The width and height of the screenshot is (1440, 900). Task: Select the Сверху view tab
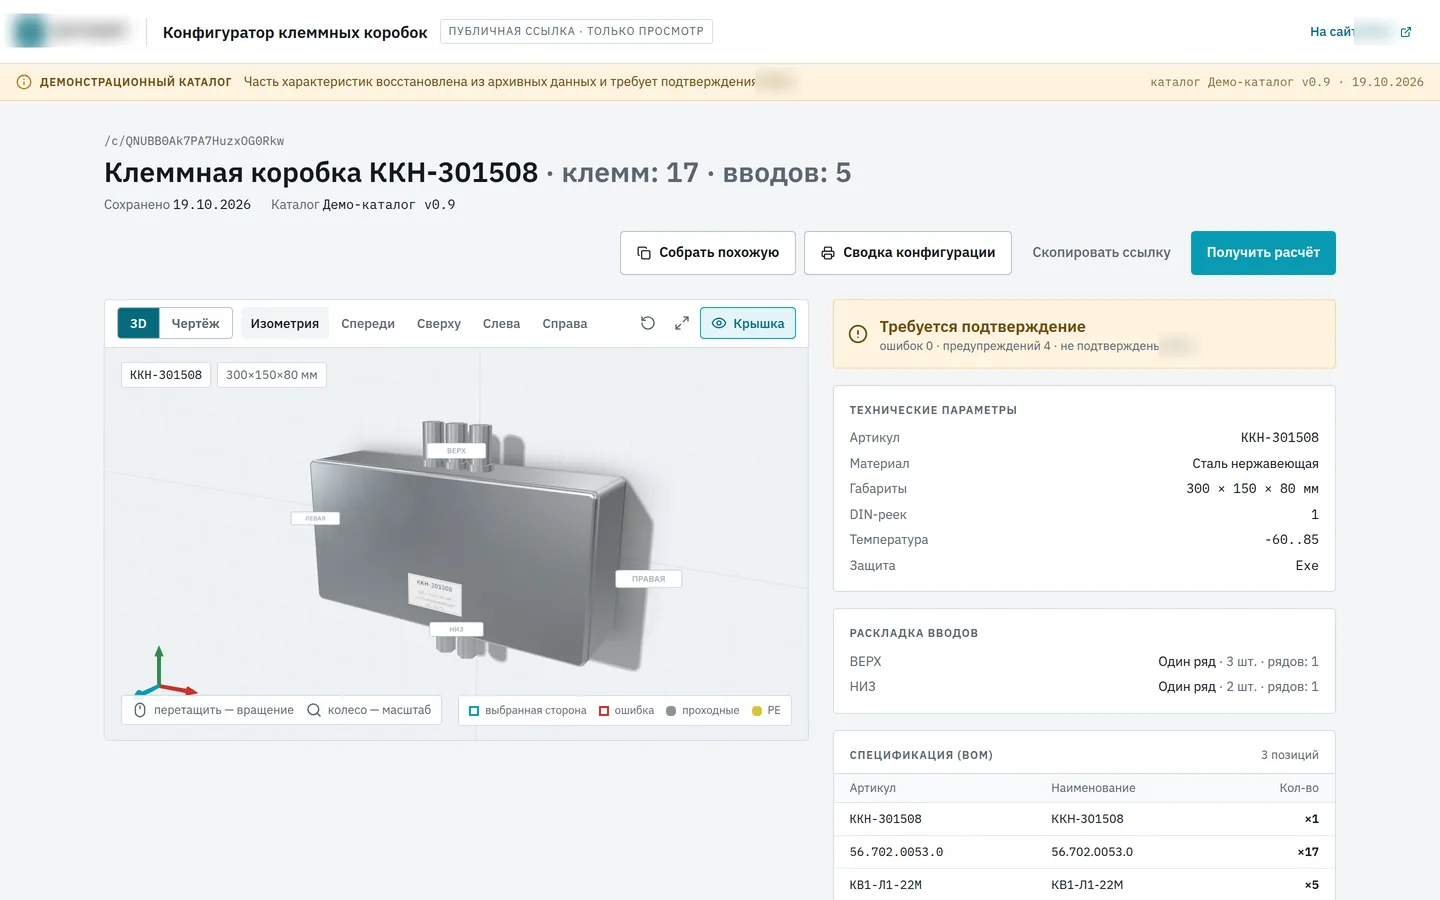(439, 323)
